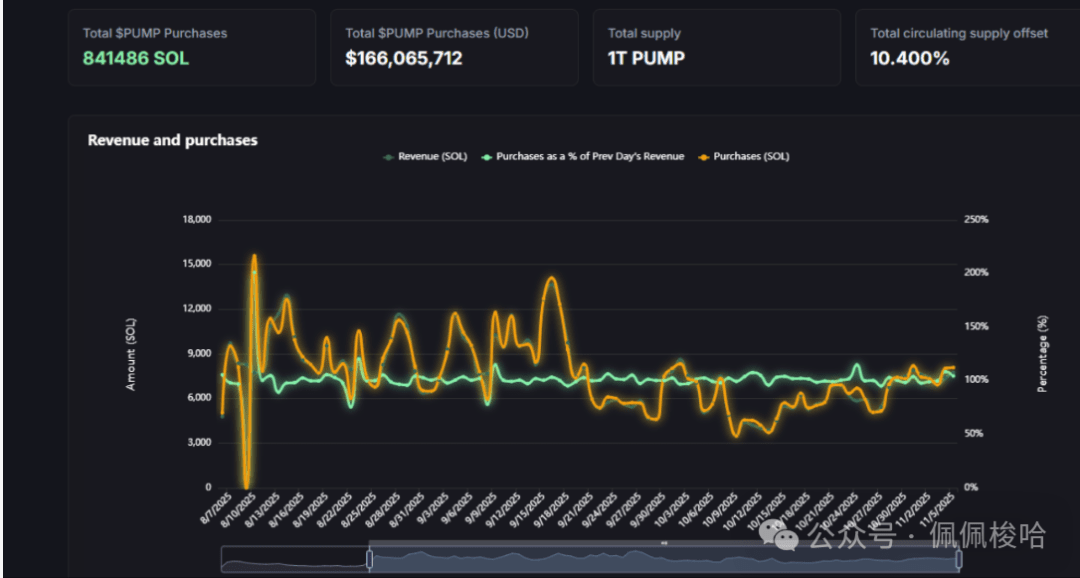Click the center grip atop the range selector
The image size is (1080, 578).
(x=664, y=543)
